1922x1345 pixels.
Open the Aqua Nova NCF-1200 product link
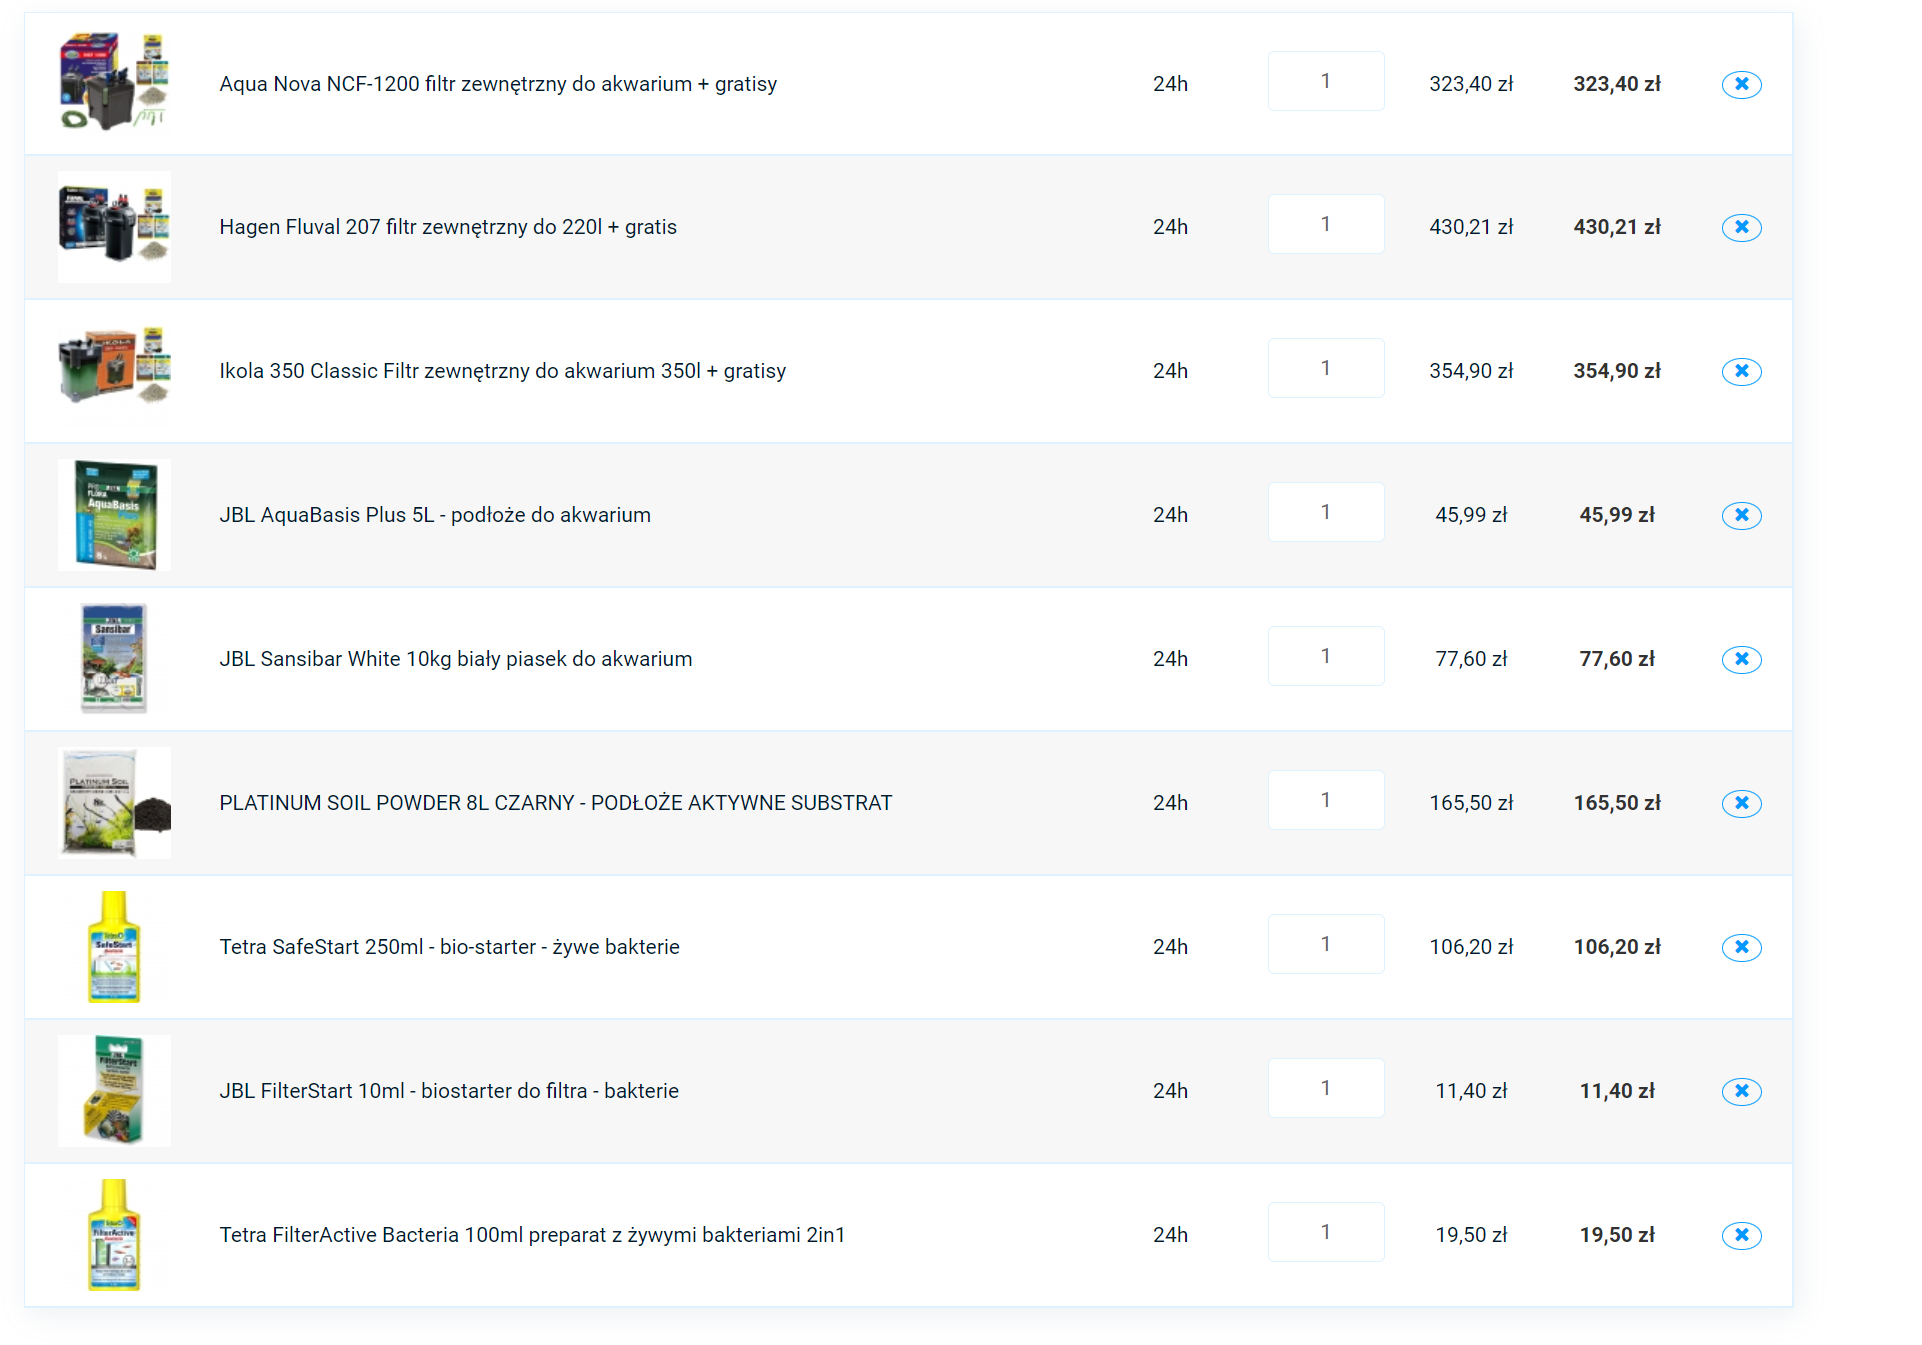tap(498, 84)
